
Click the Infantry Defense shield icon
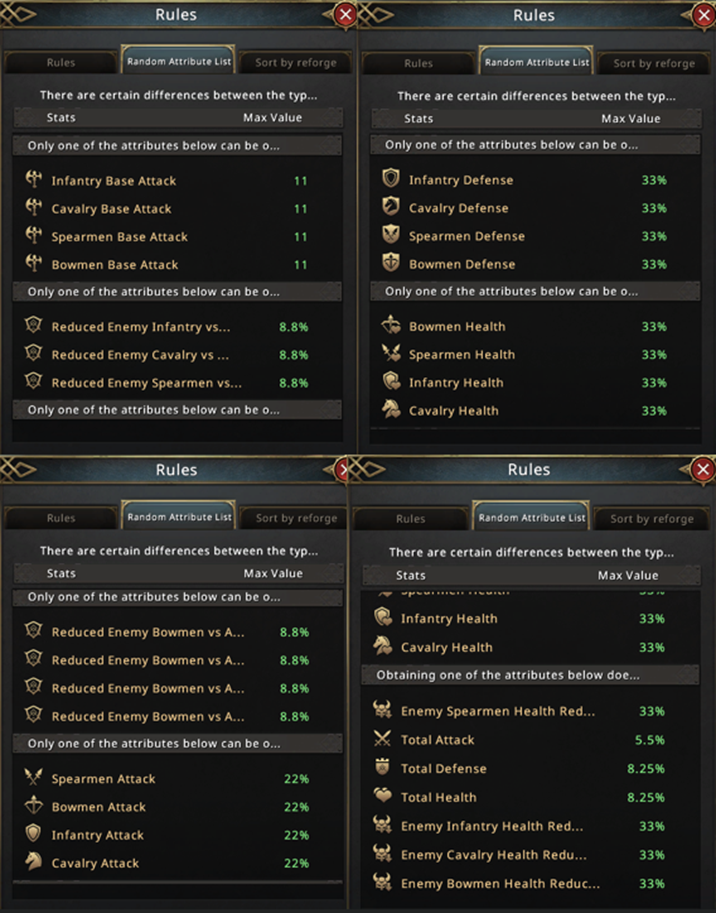click(x=391, y=180)
